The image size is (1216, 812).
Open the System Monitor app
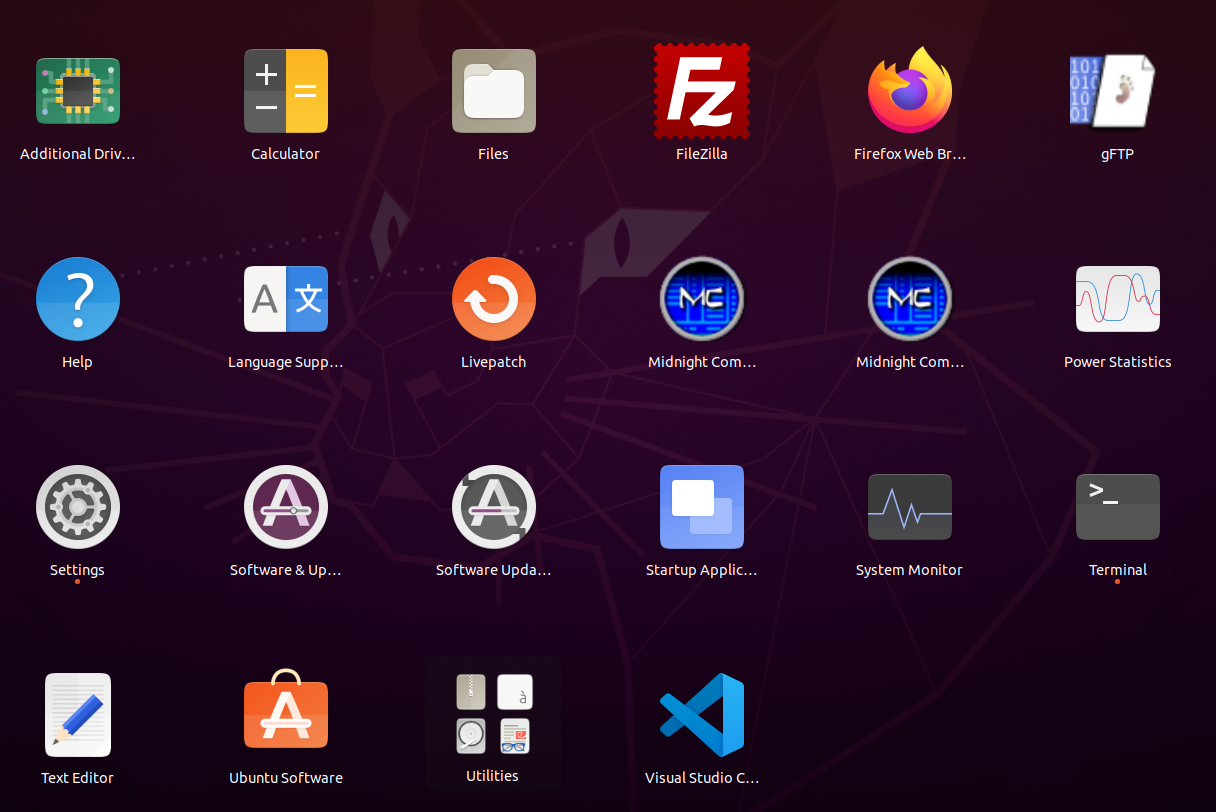910,507
